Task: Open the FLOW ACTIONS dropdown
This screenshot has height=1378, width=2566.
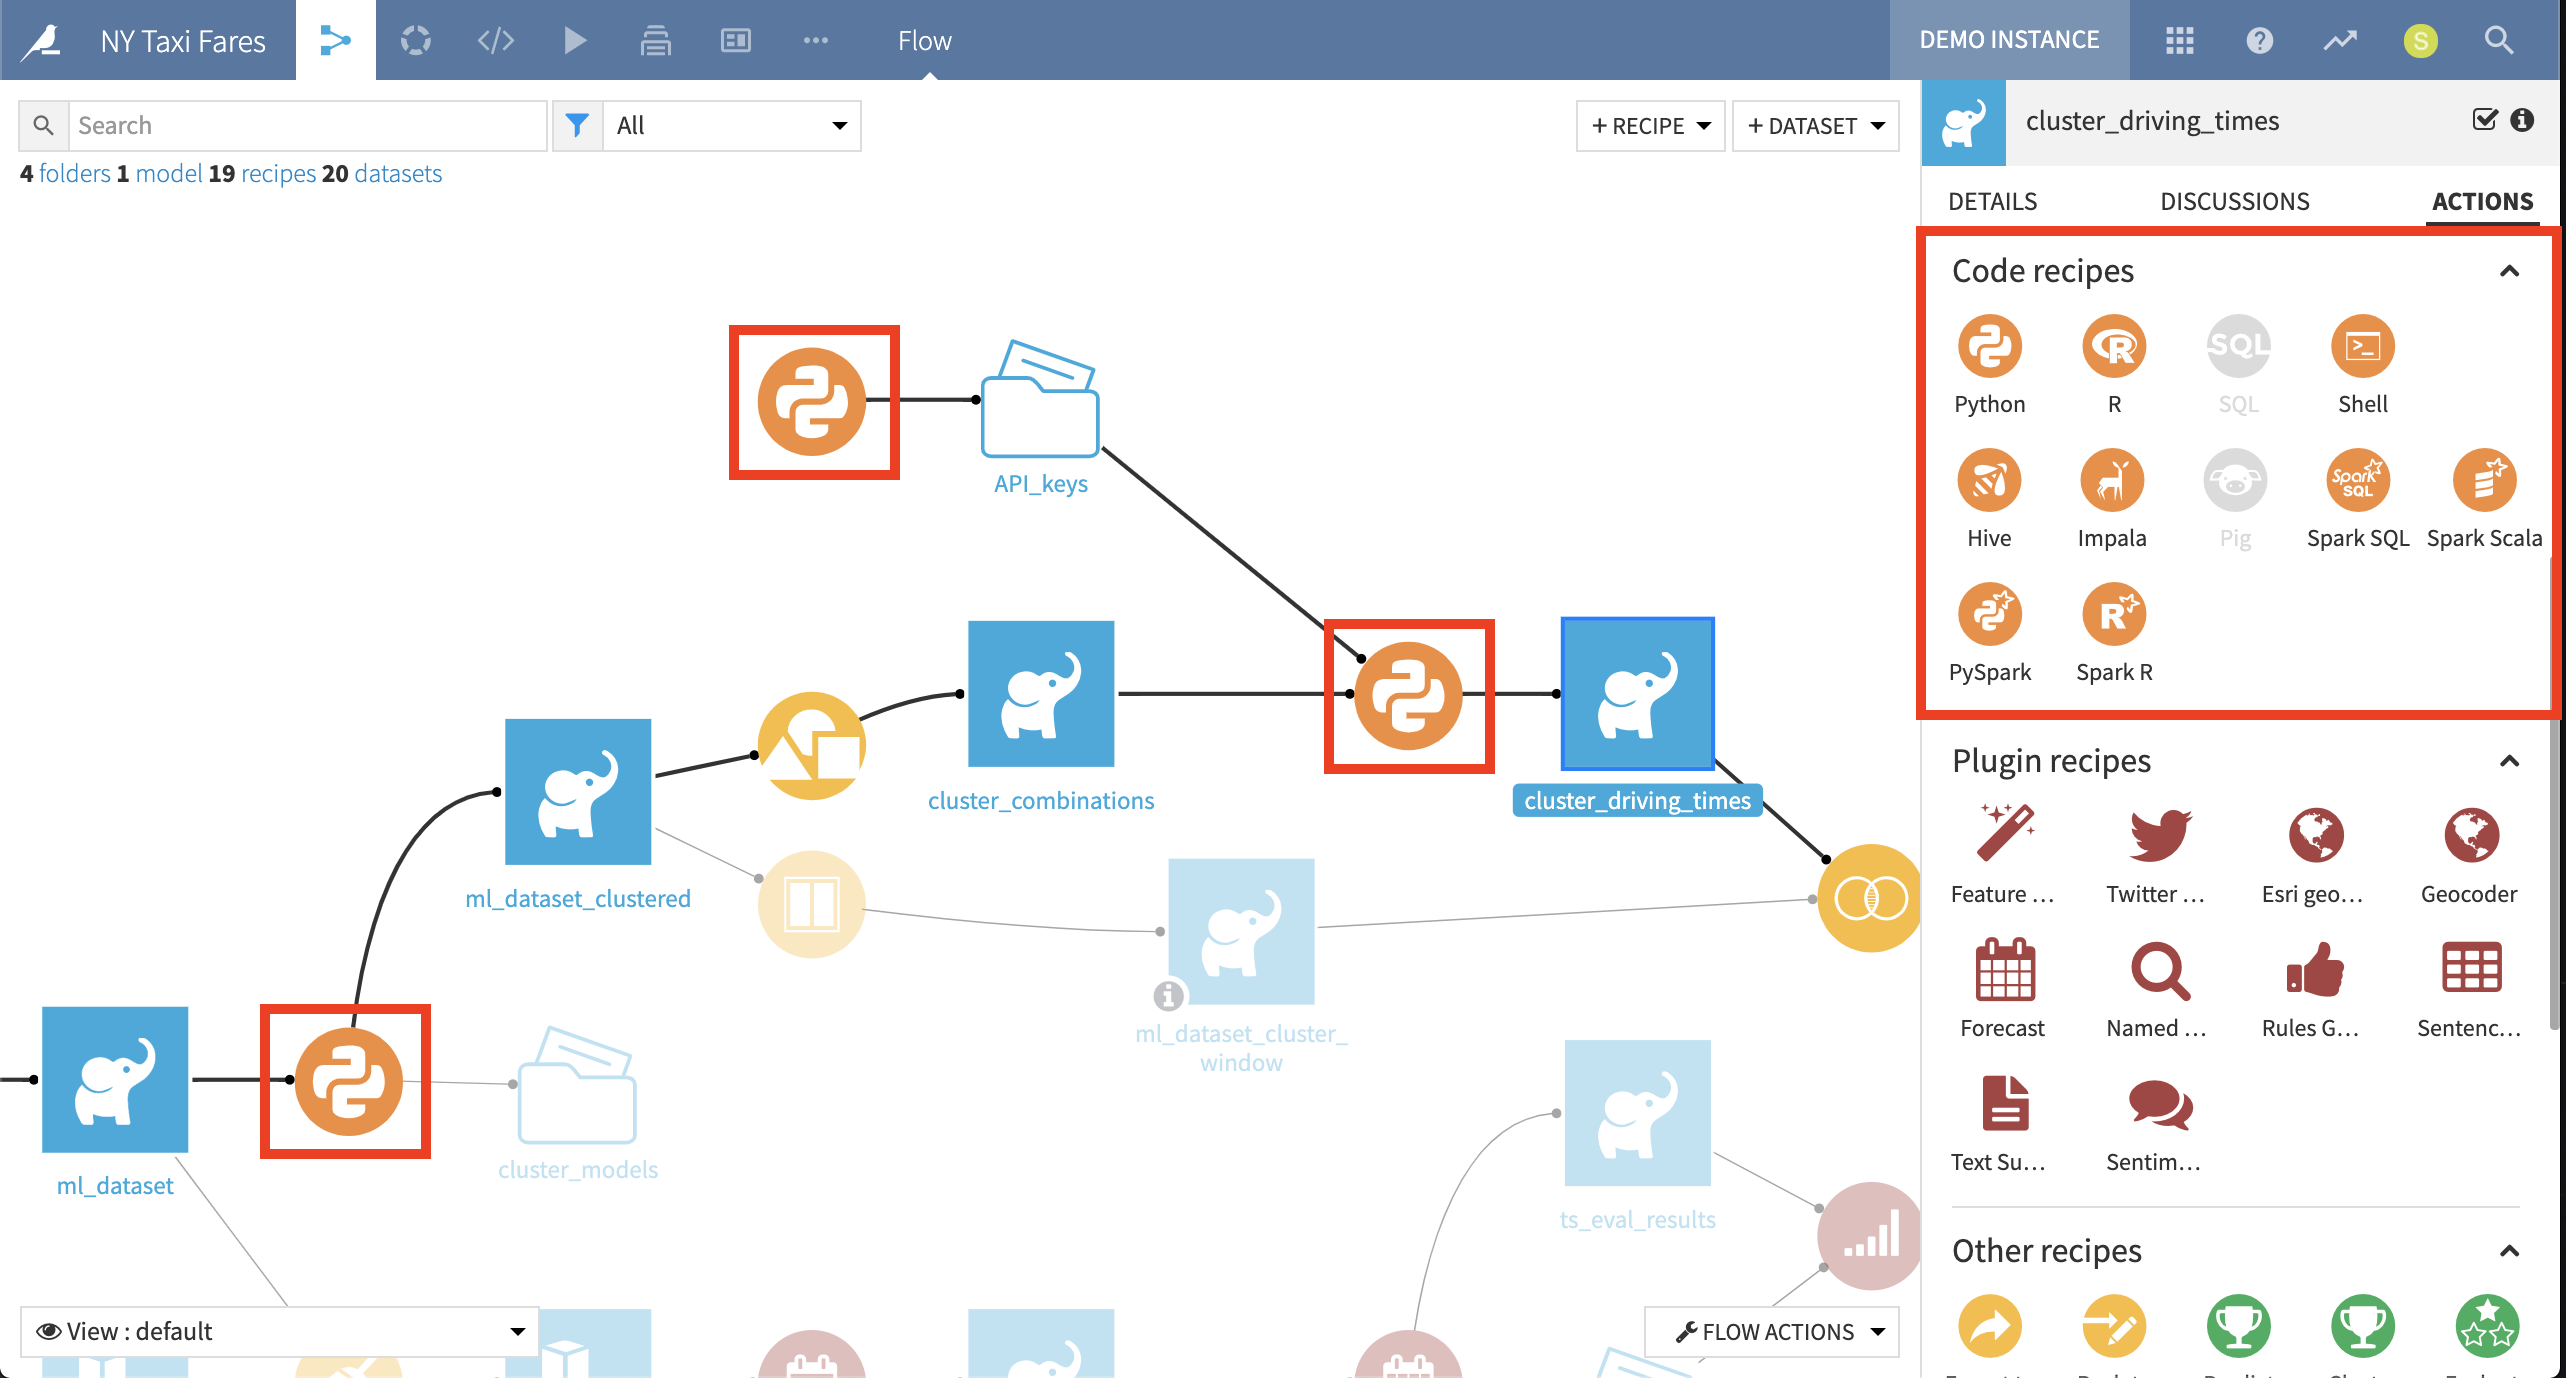Action: tap(1772, 1331)
